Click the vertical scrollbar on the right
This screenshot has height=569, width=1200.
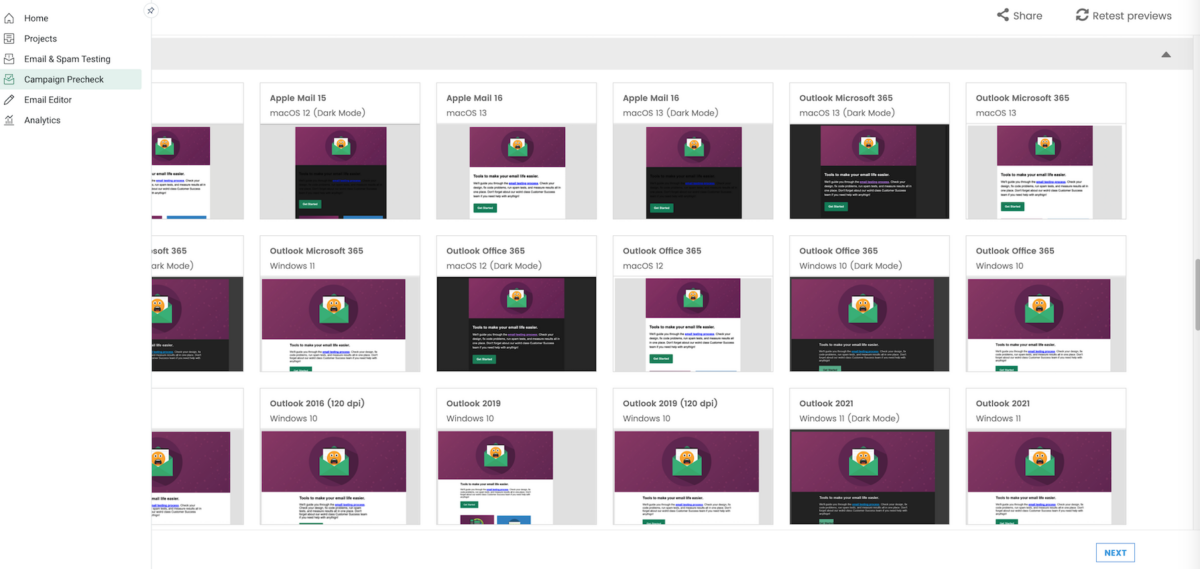click(1195, 295)
